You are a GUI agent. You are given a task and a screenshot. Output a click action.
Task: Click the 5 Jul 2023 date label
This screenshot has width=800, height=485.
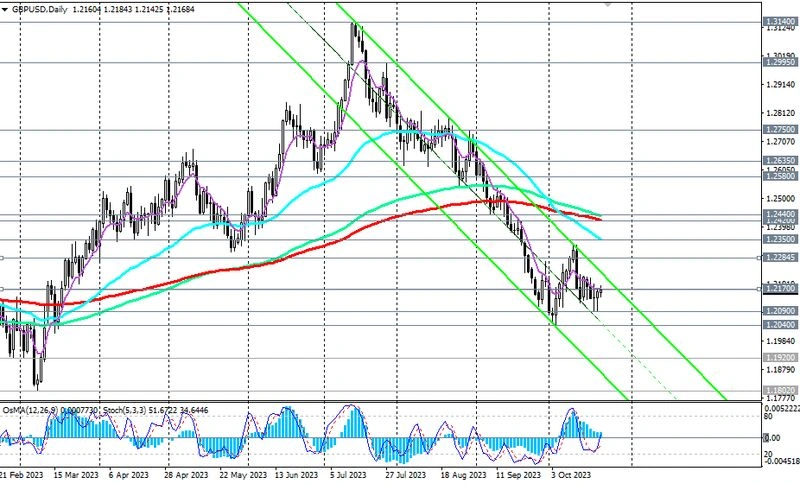click(347, 475)
